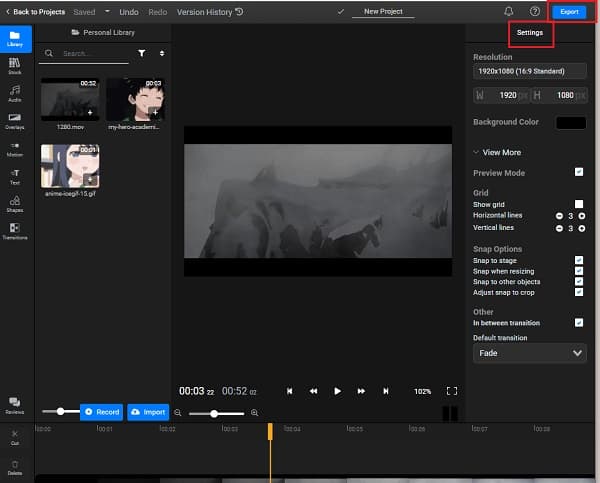Viewport: 600px width, 483px height.
Task: Open the Overlays panel
Action: click(x=15, y=121)
